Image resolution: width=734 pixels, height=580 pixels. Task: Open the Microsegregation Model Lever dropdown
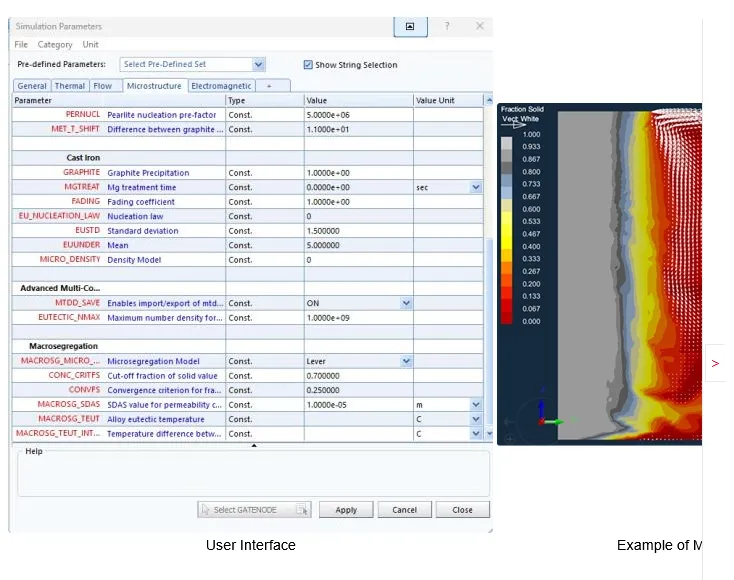tap(405, 361)
